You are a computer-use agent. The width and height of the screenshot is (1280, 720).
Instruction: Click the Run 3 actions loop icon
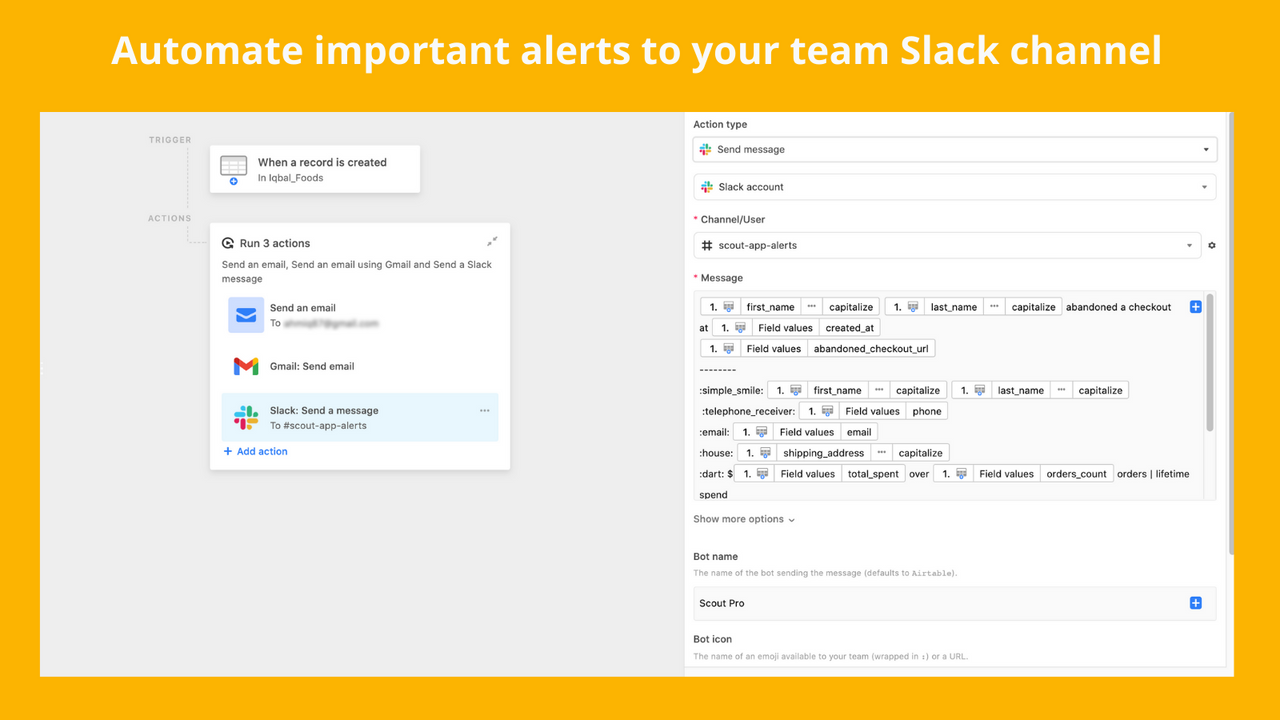(228, 243)
